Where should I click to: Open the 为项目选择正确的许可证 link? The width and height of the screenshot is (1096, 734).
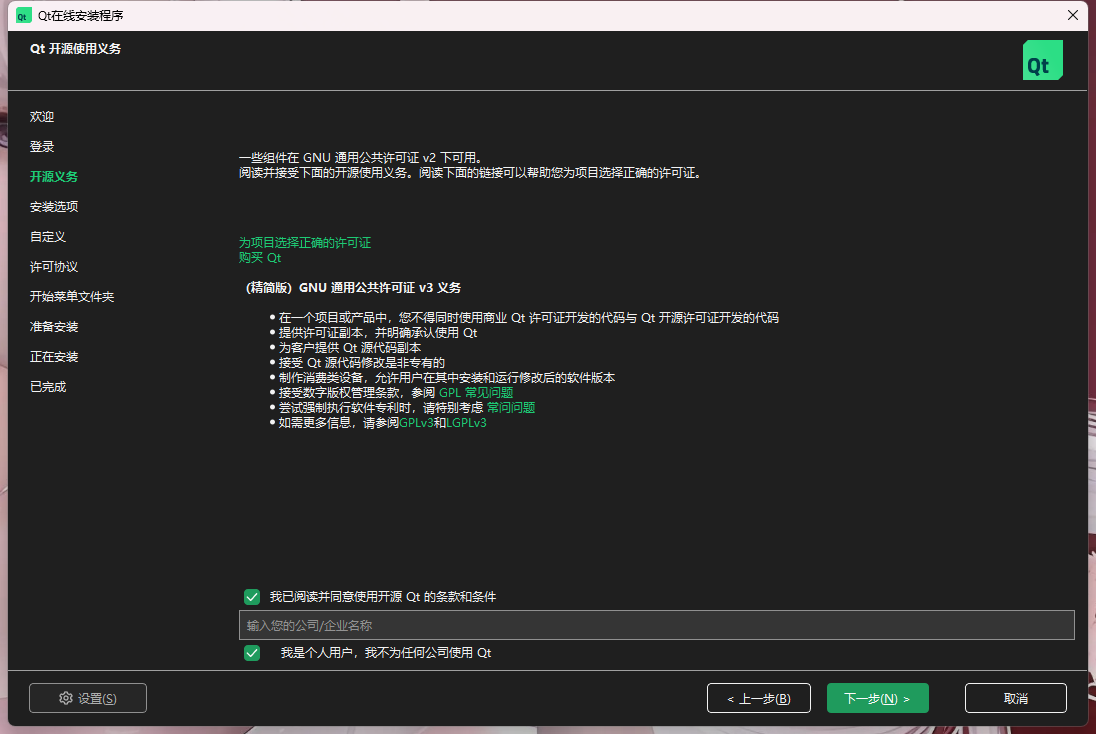[x=305, y=243]
